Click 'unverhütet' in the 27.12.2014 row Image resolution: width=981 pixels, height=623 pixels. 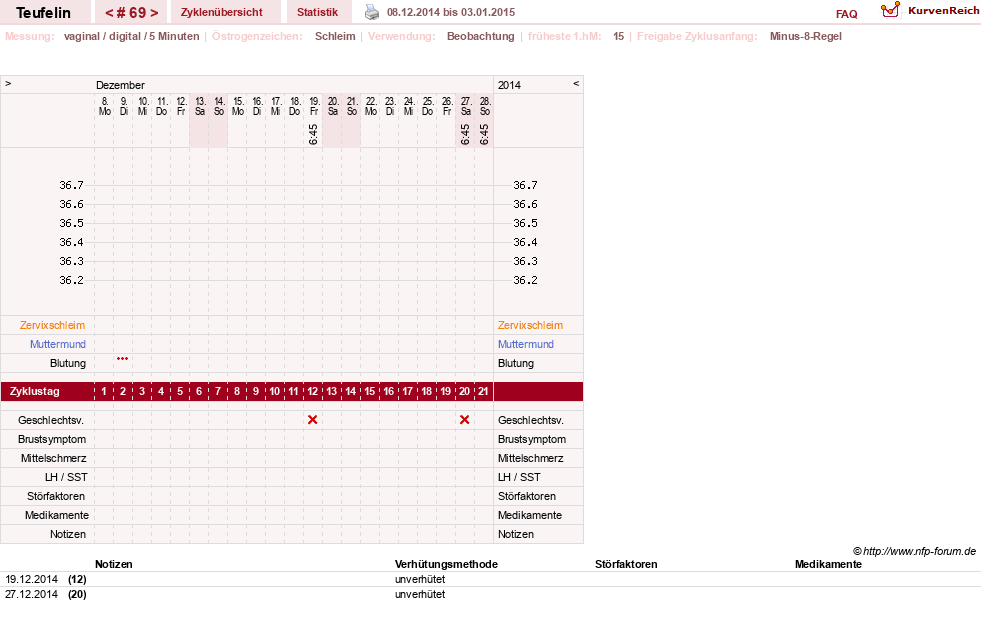coord(420,594)
